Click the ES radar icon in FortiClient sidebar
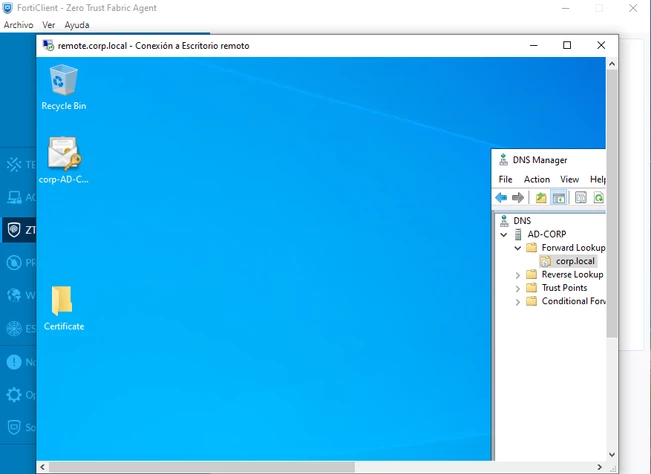 (x=14, y=329)
